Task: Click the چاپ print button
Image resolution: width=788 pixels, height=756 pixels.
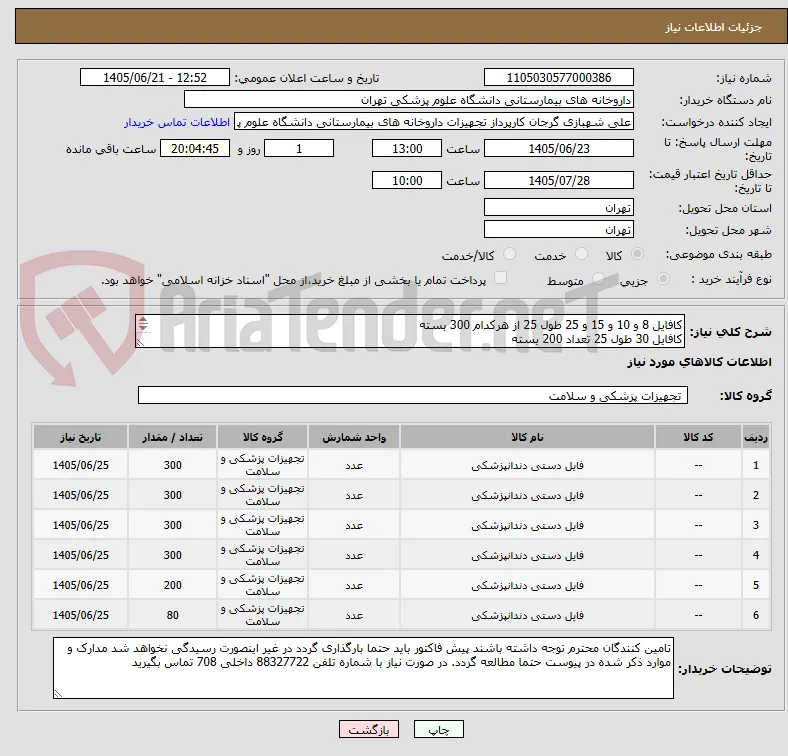Action: click(439, 729)
